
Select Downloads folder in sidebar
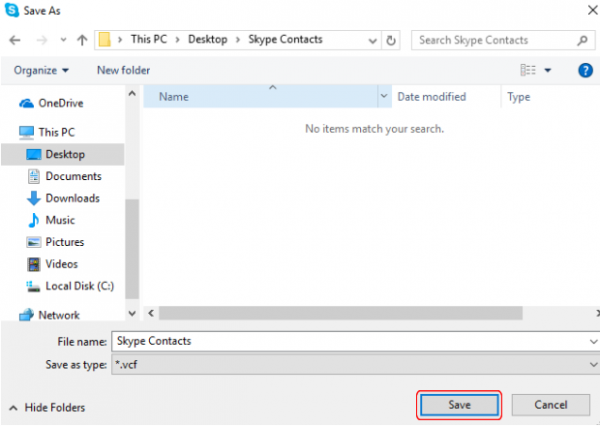72,198
